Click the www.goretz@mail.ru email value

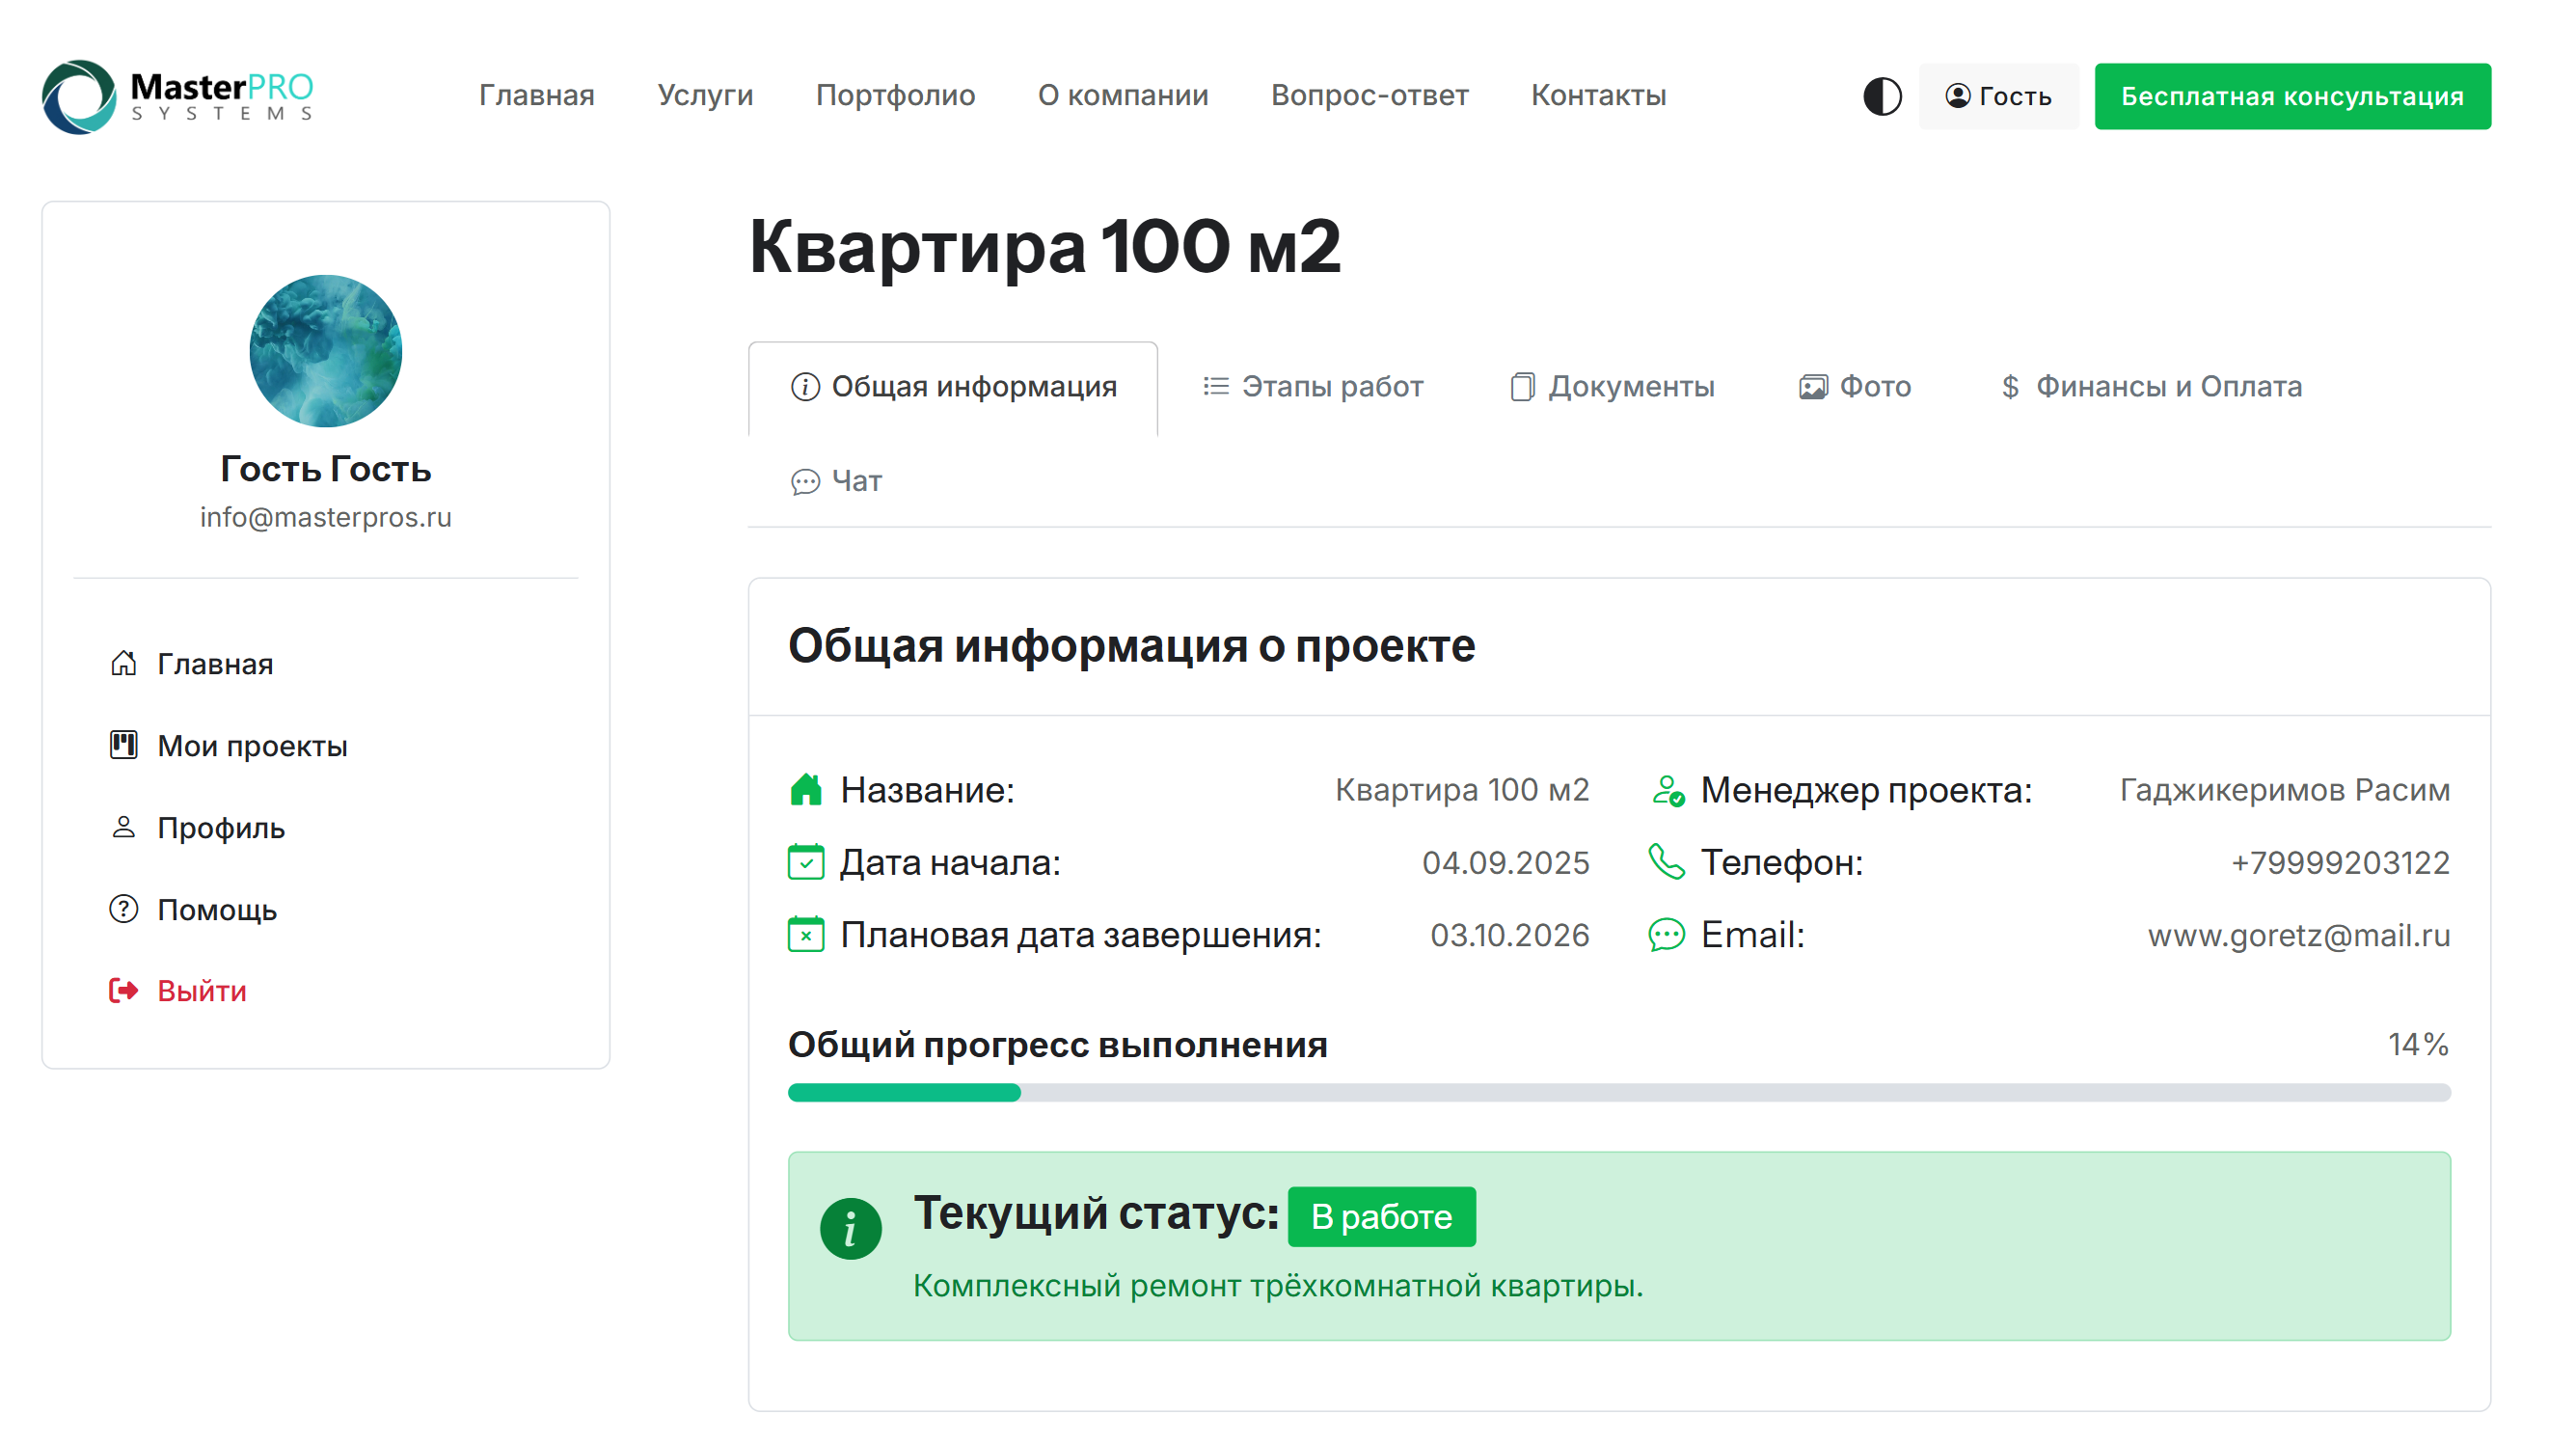click(2299, 935)
